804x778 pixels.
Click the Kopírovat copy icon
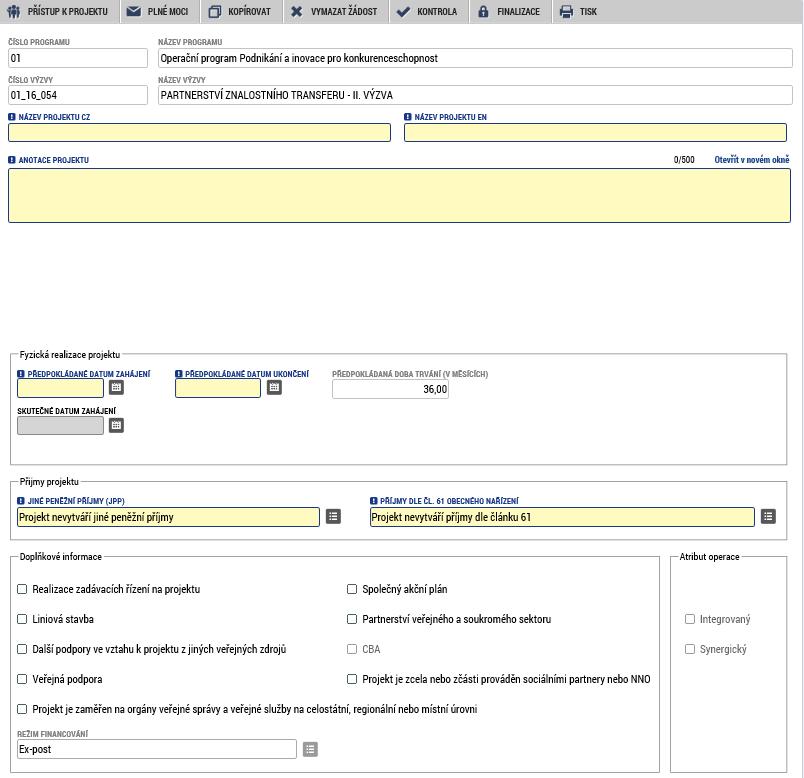[215, 11]
